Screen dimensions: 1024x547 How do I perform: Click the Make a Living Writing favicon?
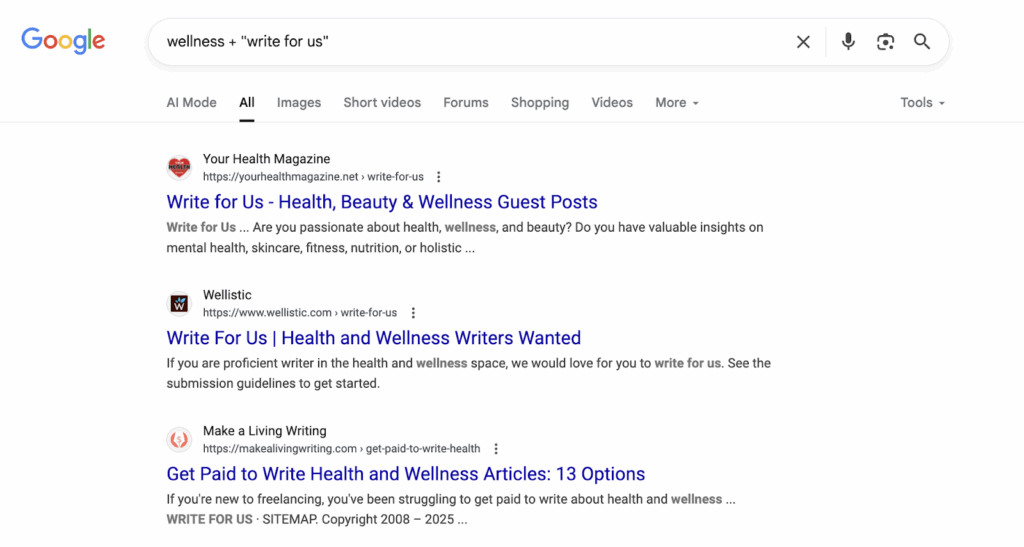tap(179, 440)
